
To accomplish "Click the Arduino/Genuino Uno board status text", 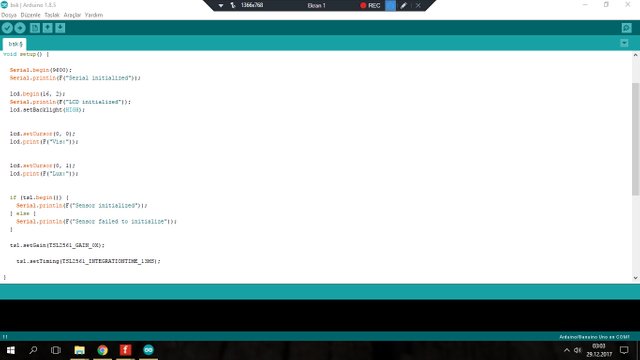I will click(x=594, y=337).
